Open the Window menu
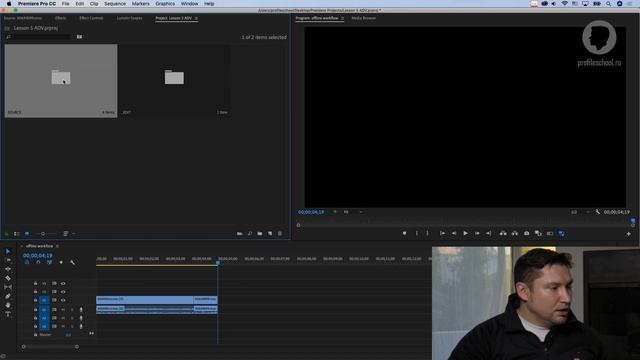This screenshot has height=360, width=640. point(189,4)
